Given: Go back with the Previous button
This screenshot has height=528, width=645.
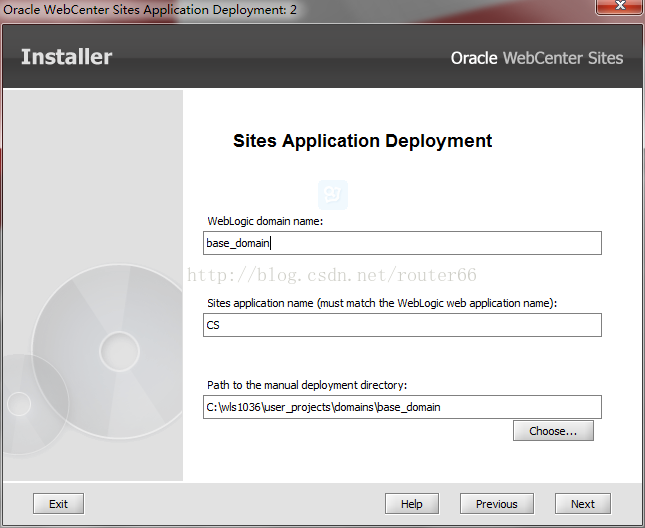Looking at the screenshot, I should 497,504.
